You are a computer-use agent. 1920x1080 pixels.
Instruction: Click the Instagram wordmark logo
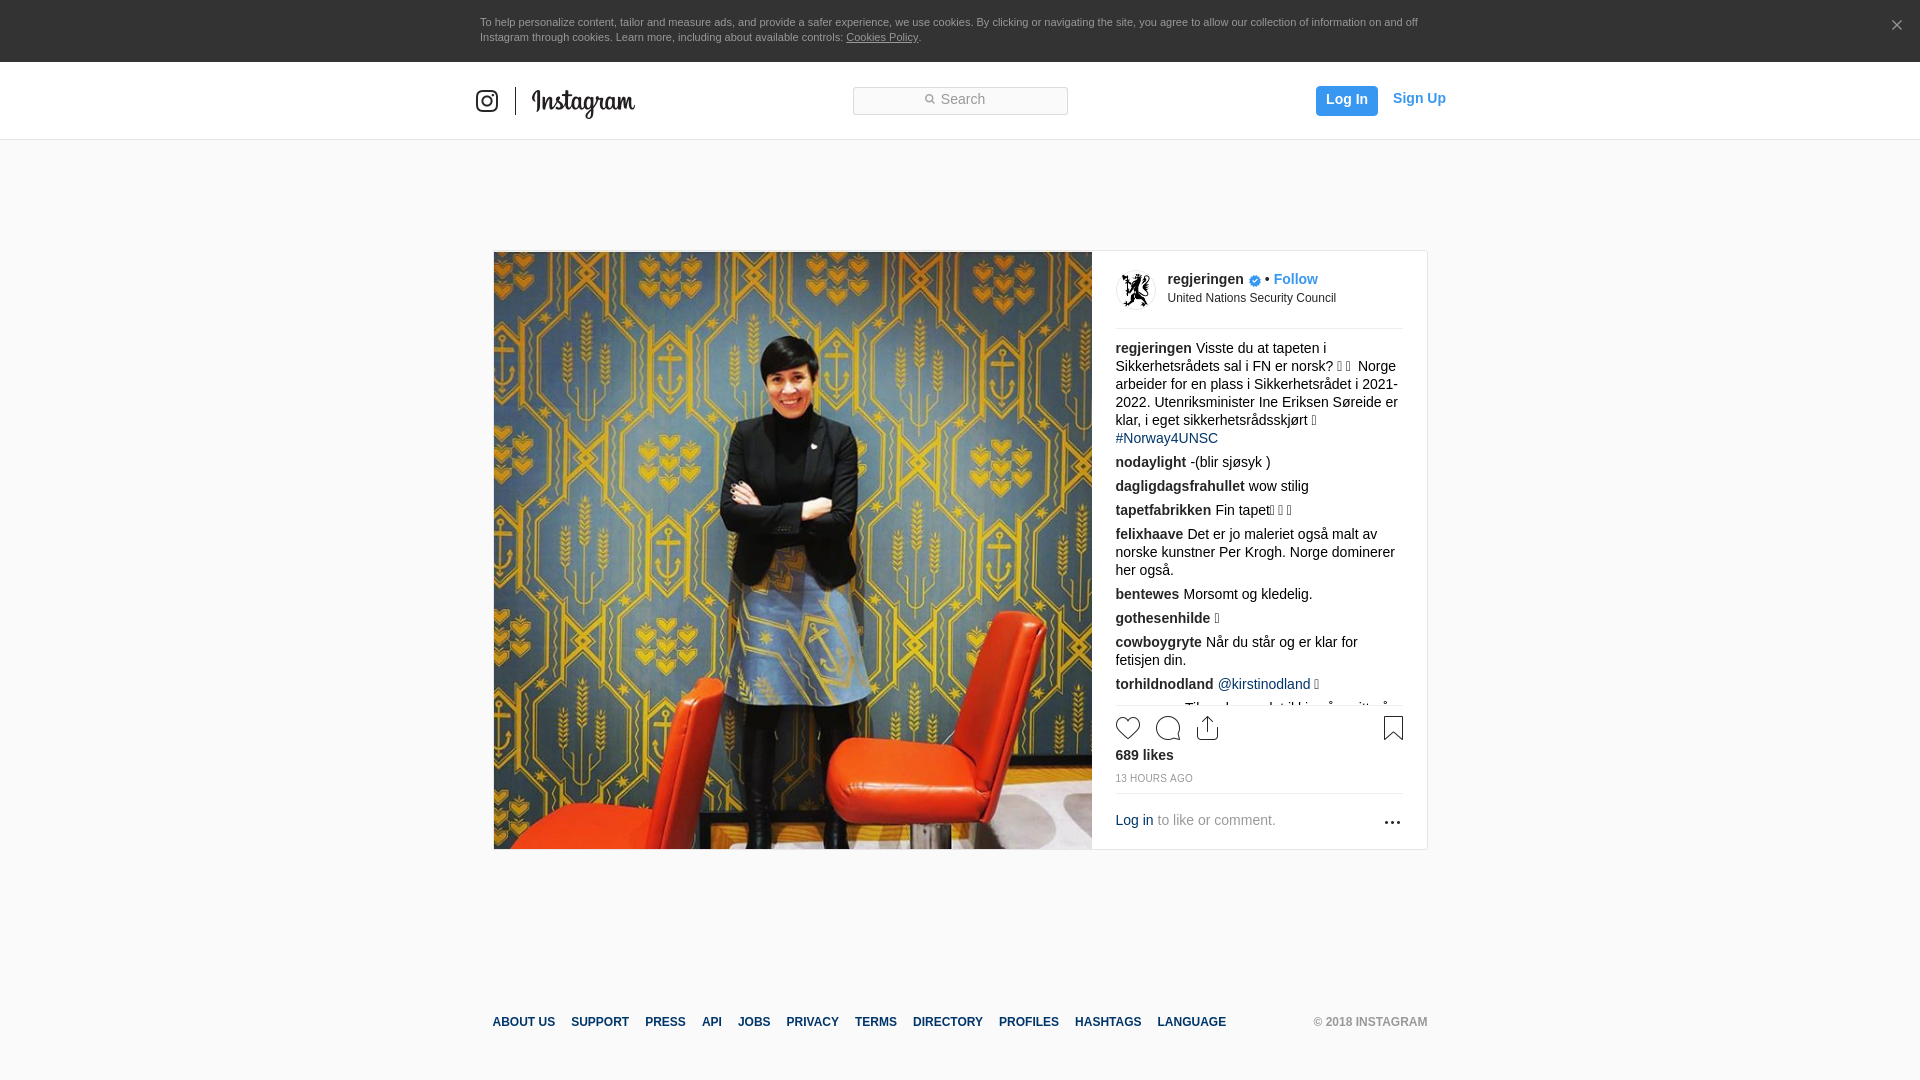coord(583,103)
